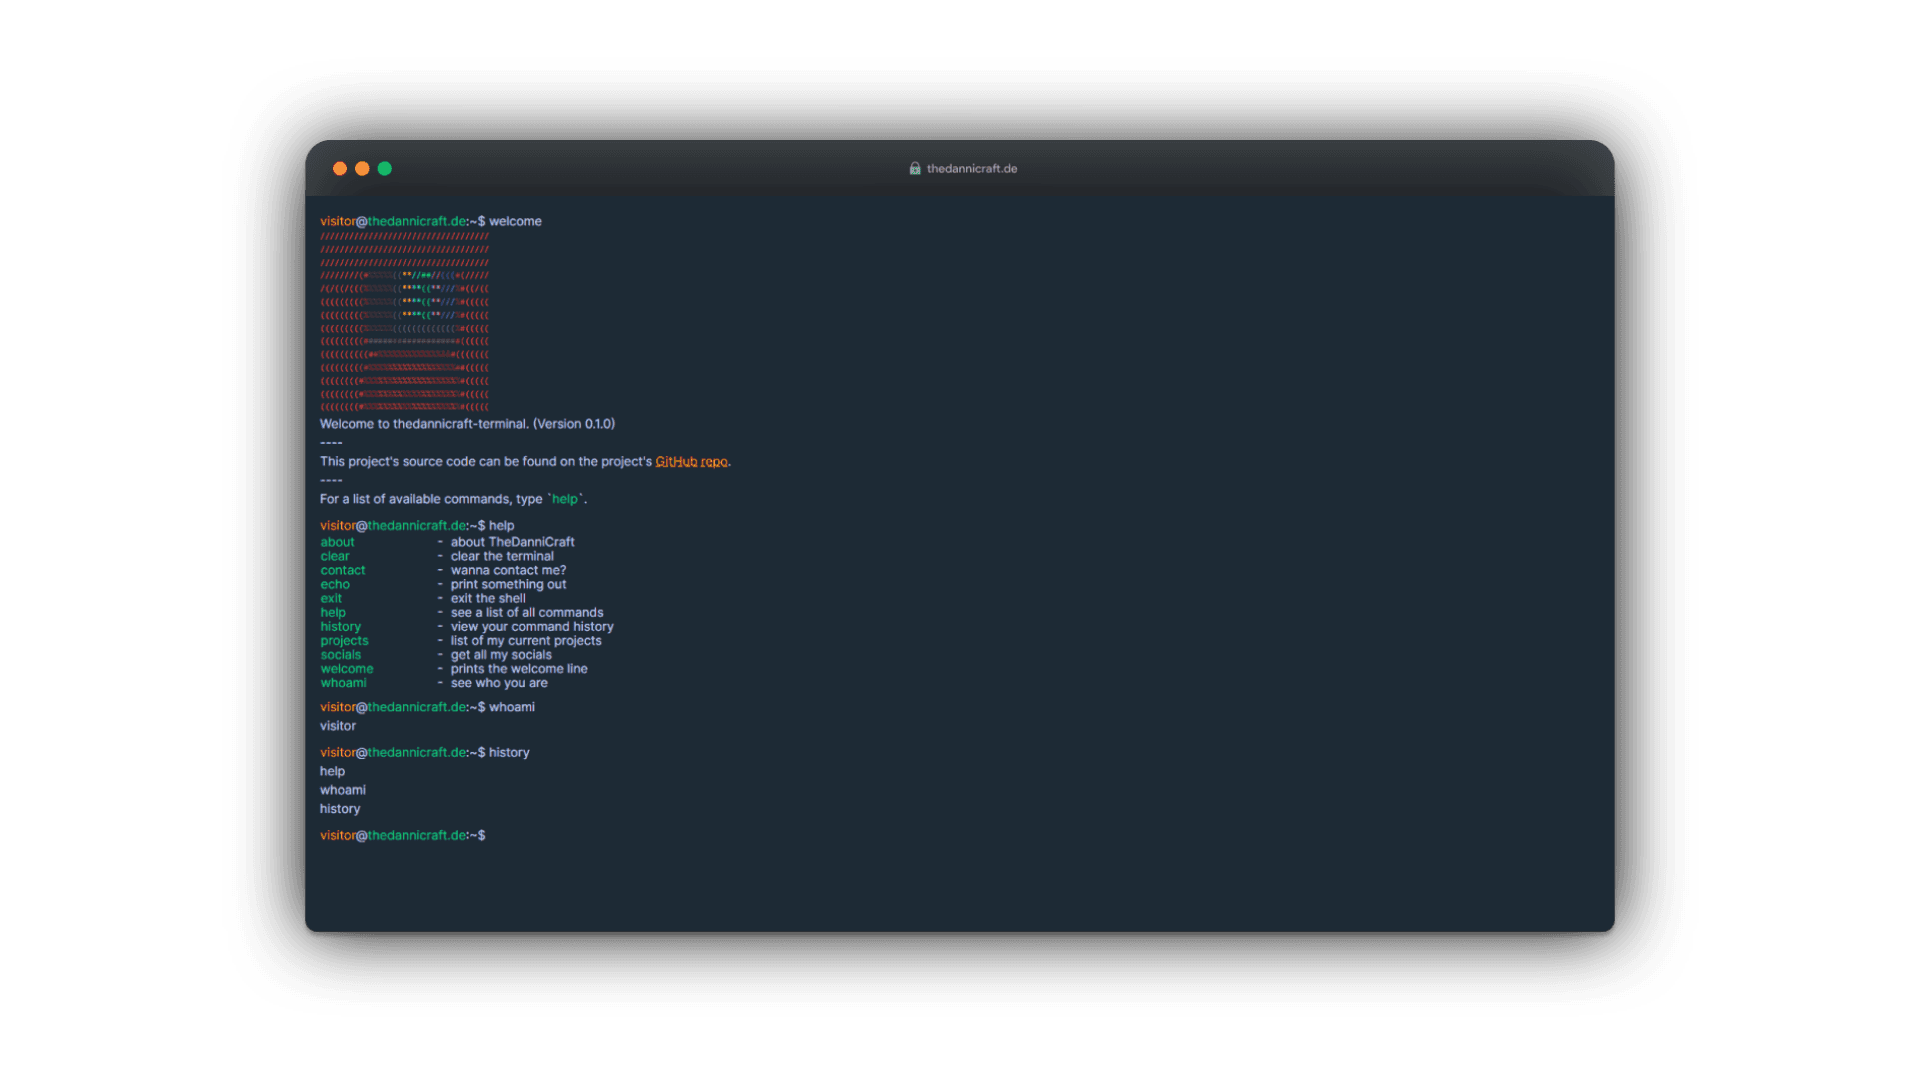Click the 'about' command in help list
The height and width of the screenshot is (1080, 1920).
click(337, 542)
